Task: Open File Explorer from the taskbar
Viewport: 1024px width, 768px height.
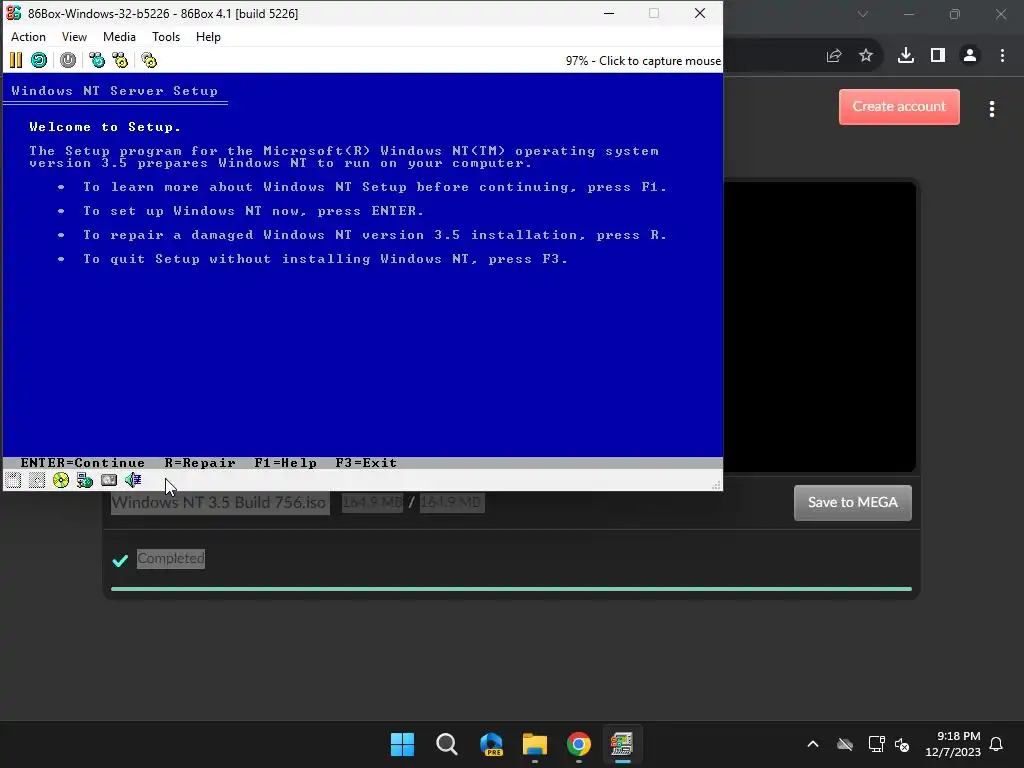Action: (x=535, y=744)
